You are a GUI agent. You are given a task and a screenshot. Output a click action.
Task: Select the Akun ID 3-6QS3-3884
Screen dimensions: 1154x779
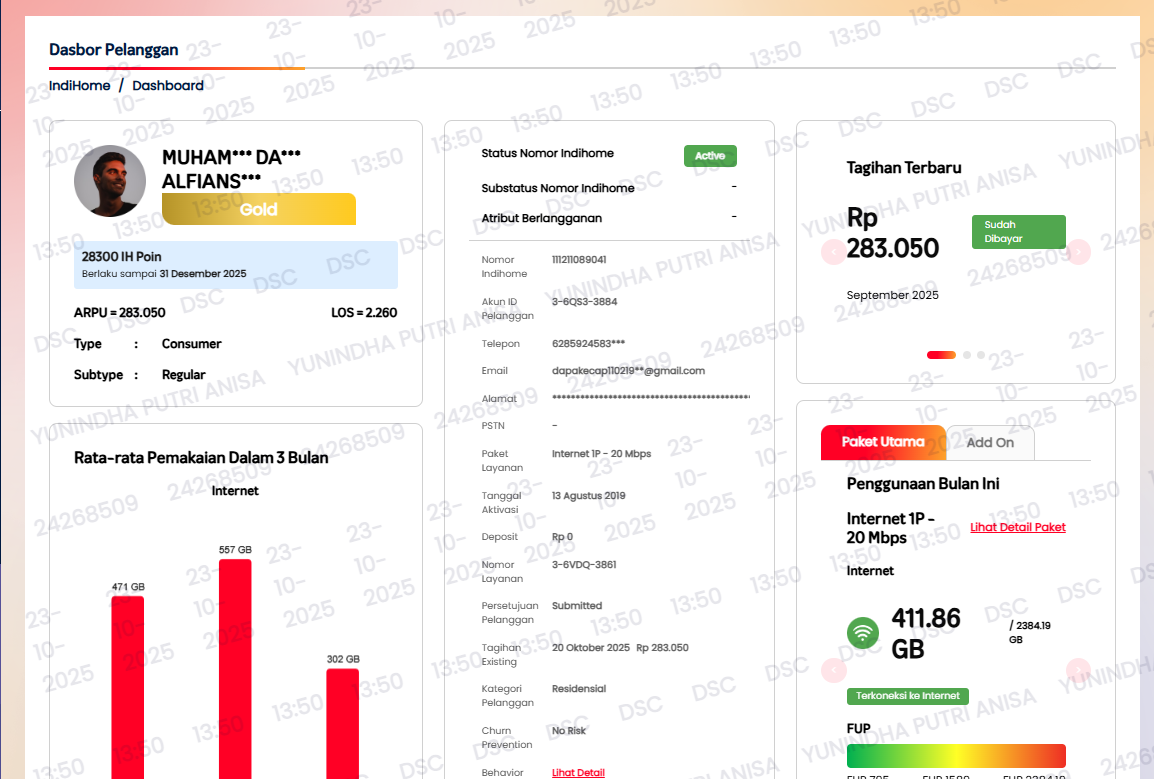pyautogui.click(x=584, y=302)
